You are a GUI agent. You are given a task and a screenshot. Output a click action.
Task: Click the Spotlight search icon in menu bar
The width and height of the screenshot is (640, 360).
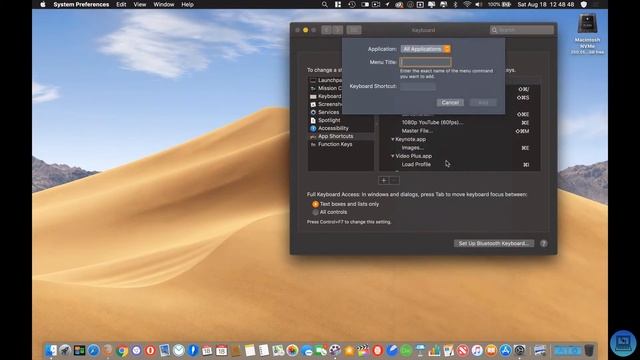(324, 4)
